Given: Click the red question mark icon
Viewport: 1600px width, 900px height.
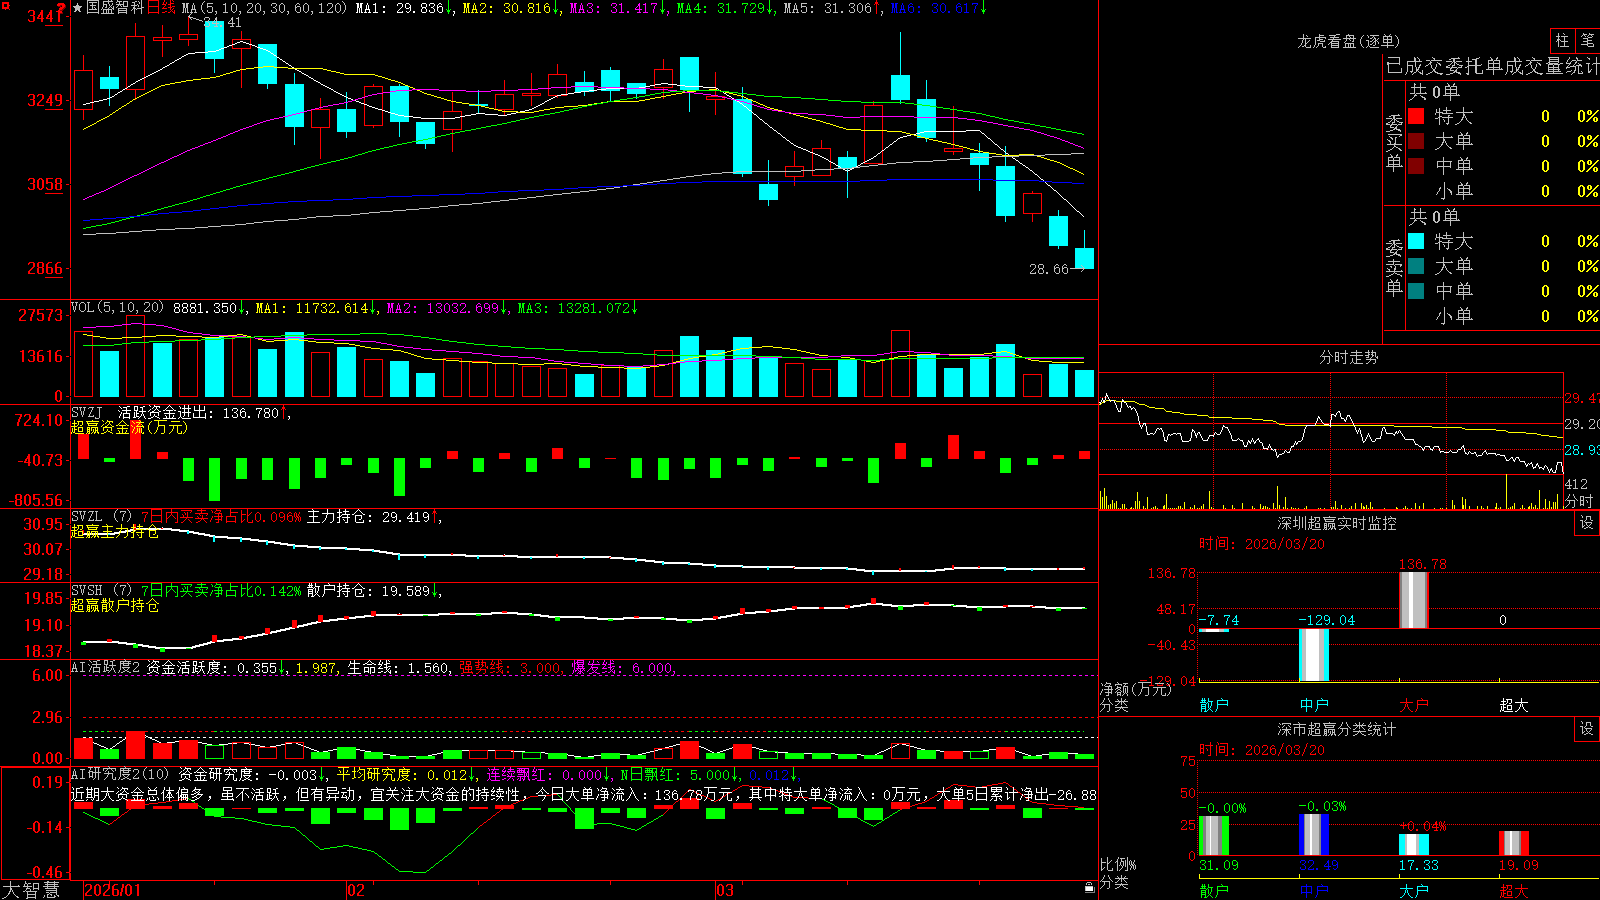Looking at the screenshot, I should [x=61, y=8].
